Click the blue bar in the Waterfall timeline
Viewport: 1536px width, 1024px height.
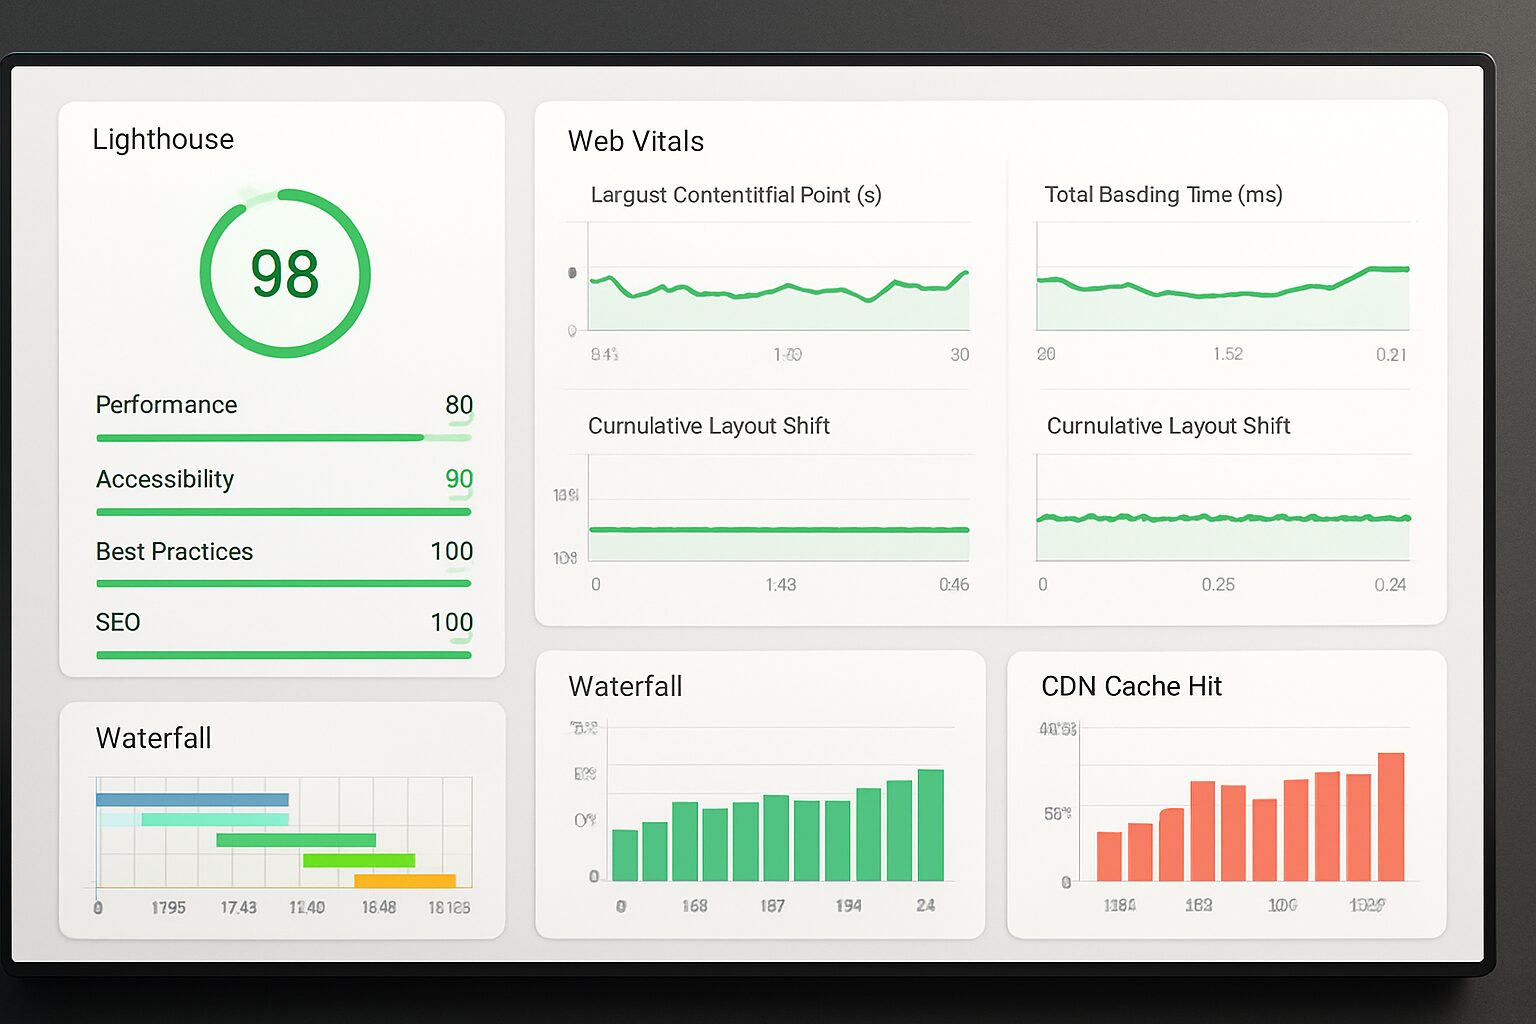[190, 799]
